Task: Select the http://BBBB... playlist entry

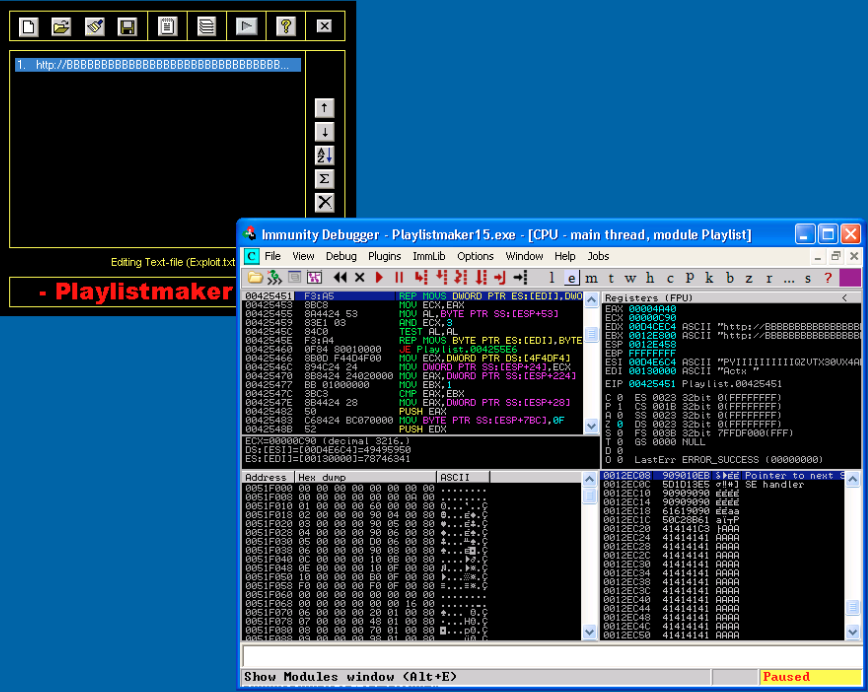Action: (158, 65)
